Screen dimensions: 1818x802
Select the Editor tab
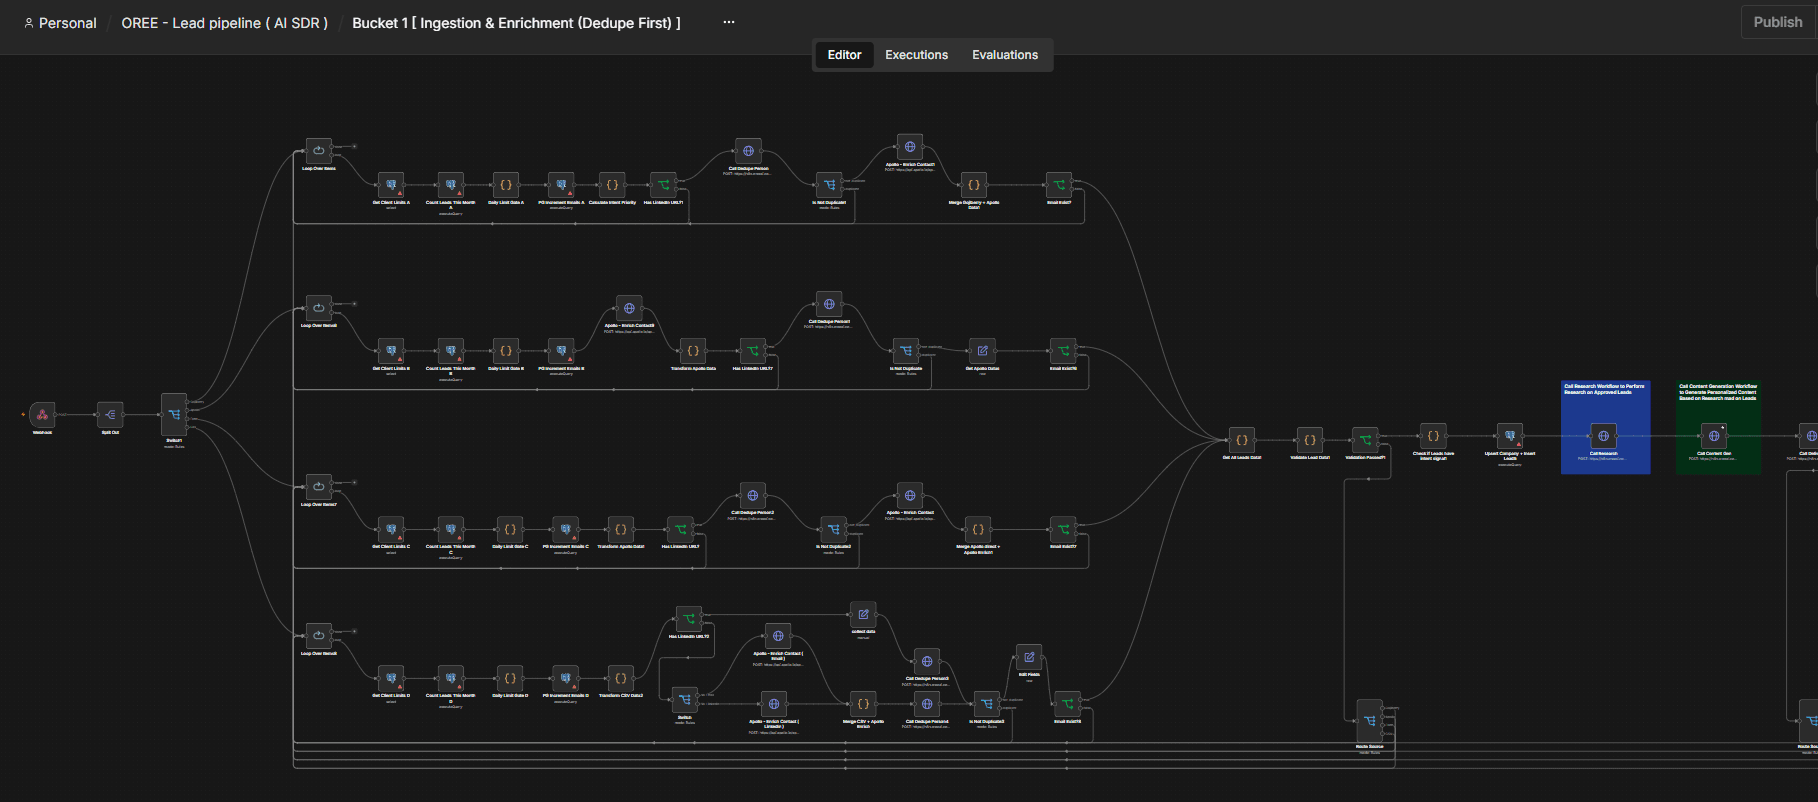pyautogui.click(x=844, y=55)
